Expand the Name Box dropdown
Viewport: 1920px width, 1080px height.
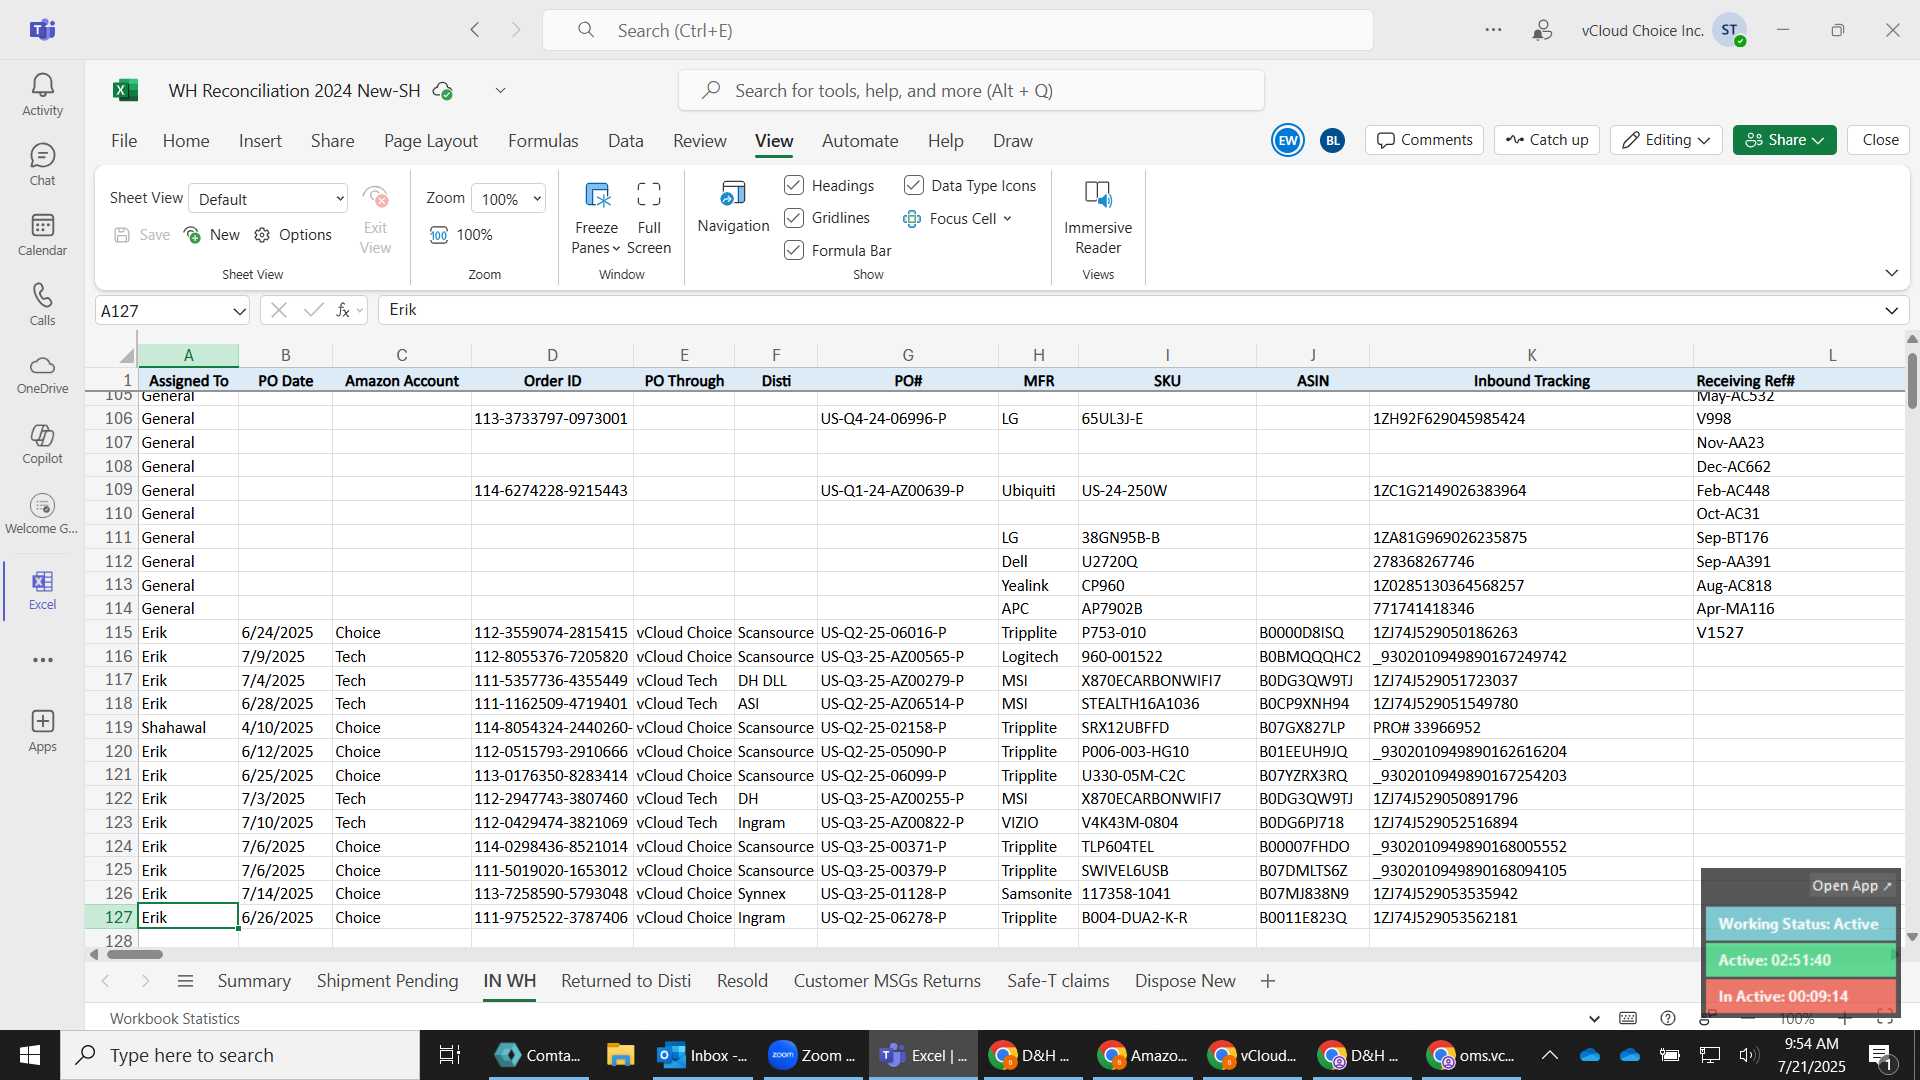point(239,311)
